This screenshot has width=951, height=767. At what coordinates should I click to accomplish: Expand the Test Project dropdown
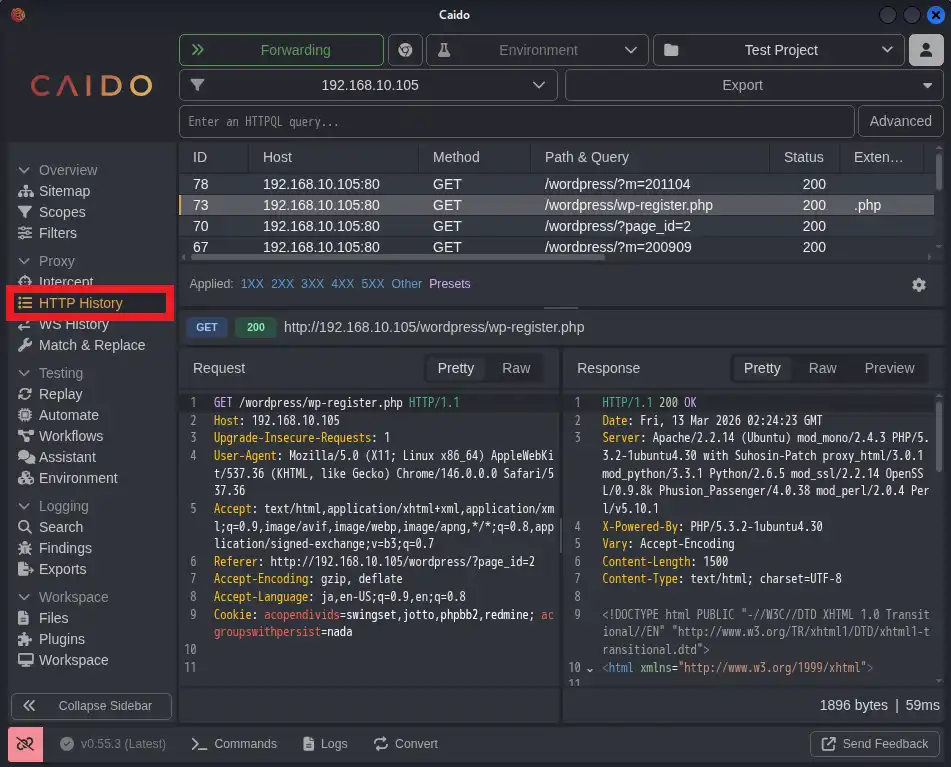click(x=779, y=50)
